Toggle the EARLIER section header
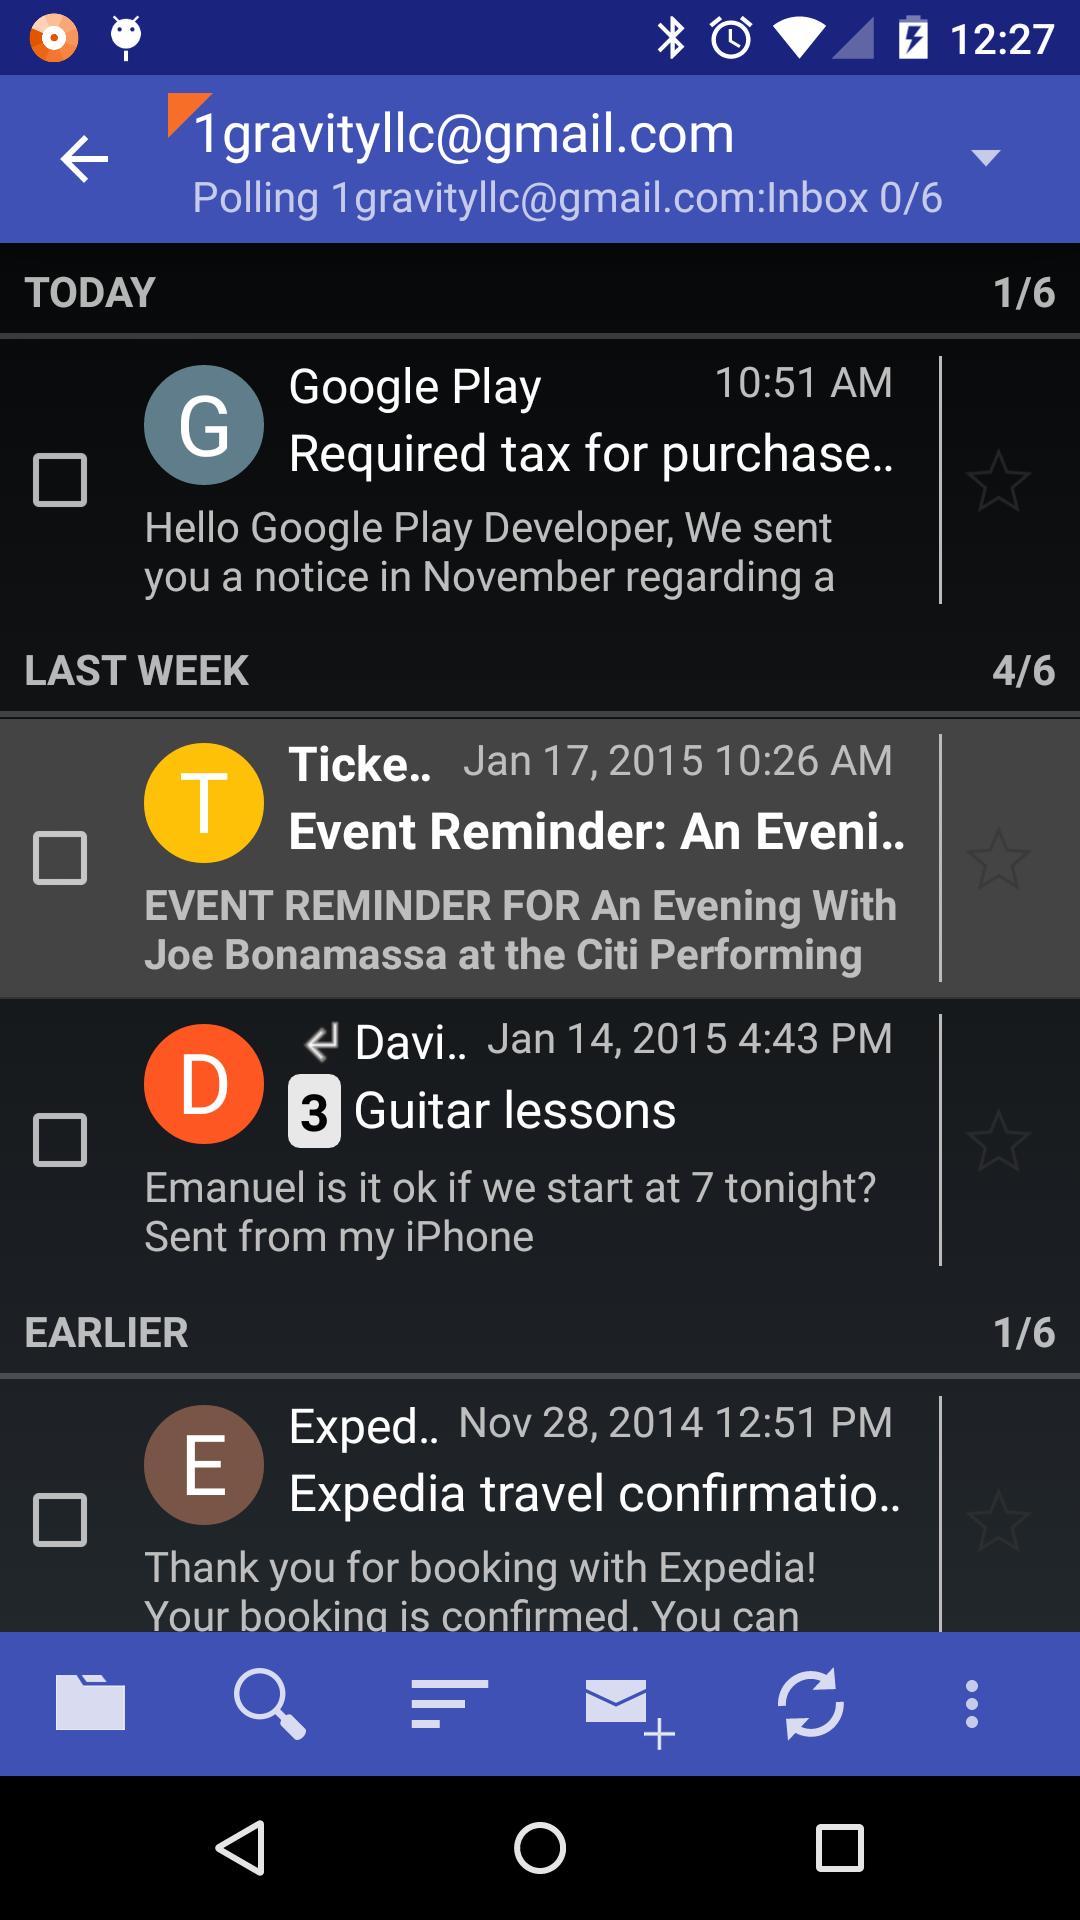Screen dimensions: 1080x1920 point(540,1332)
